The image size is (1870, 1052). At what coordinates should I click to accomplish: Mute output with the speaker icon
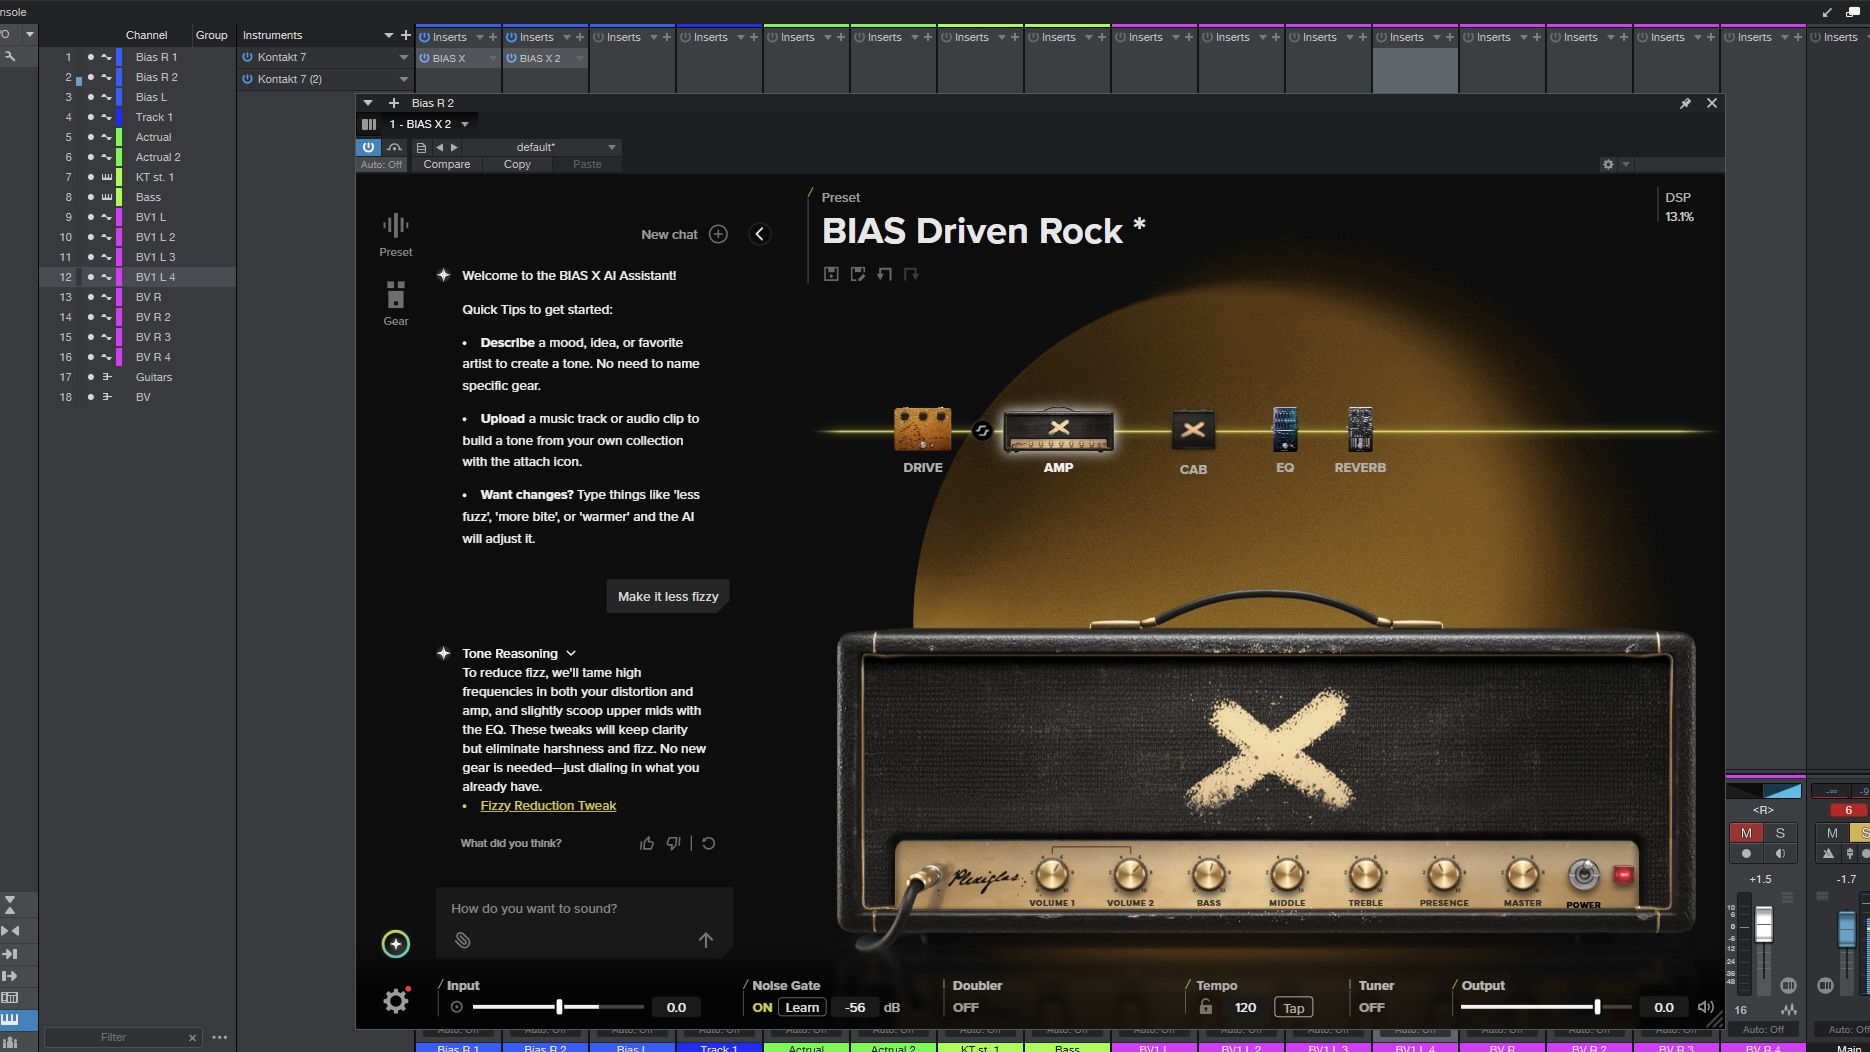click(1706, 1007)
